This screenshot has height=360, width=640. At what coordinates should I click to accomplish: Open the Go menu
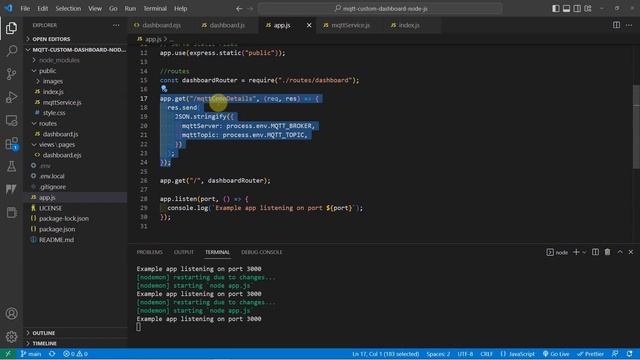(x=113, y=8)
